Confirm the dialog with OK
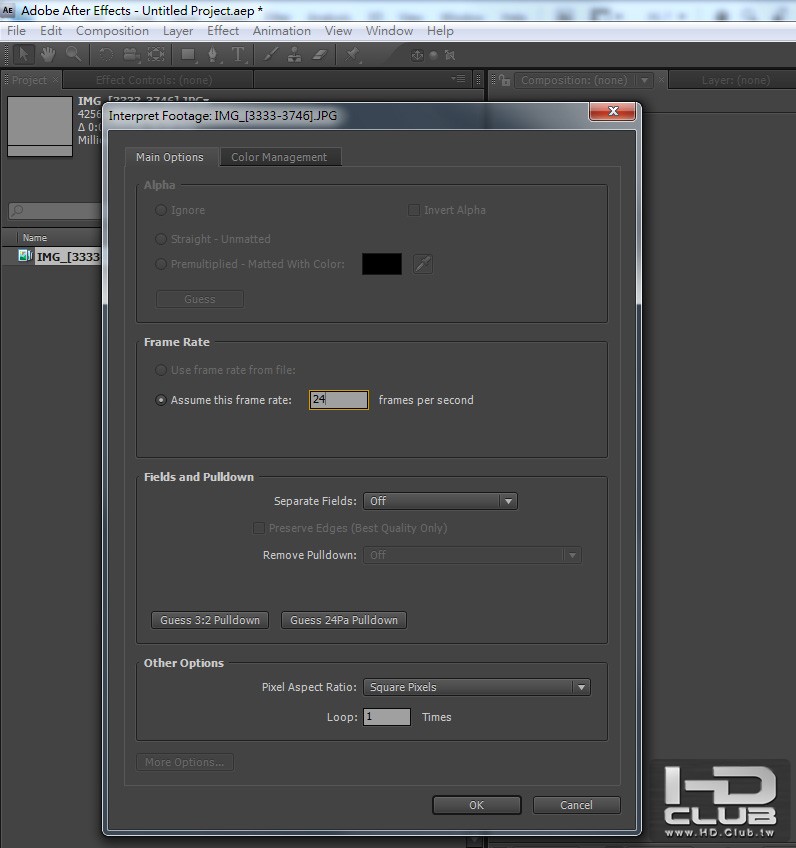 [476, 805]
